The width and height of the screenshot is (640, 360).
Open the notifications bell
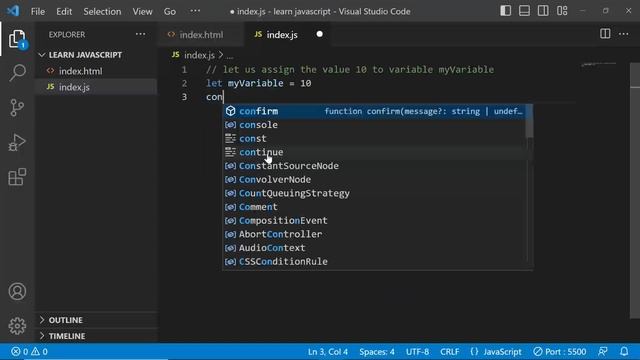tap(624, 351)
